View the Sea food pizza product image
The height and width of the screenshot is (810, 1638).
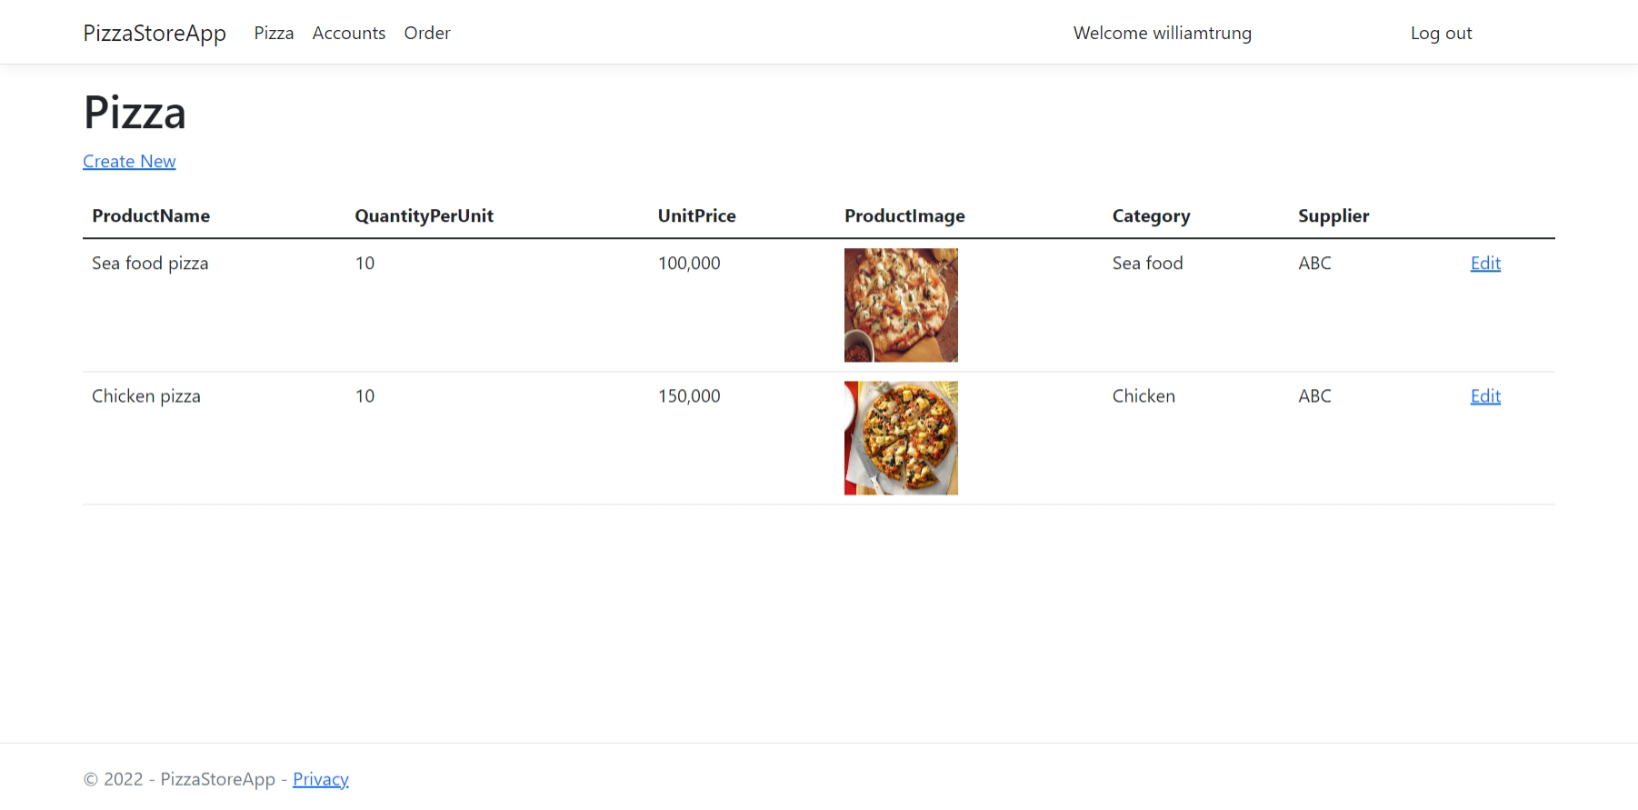900,305
